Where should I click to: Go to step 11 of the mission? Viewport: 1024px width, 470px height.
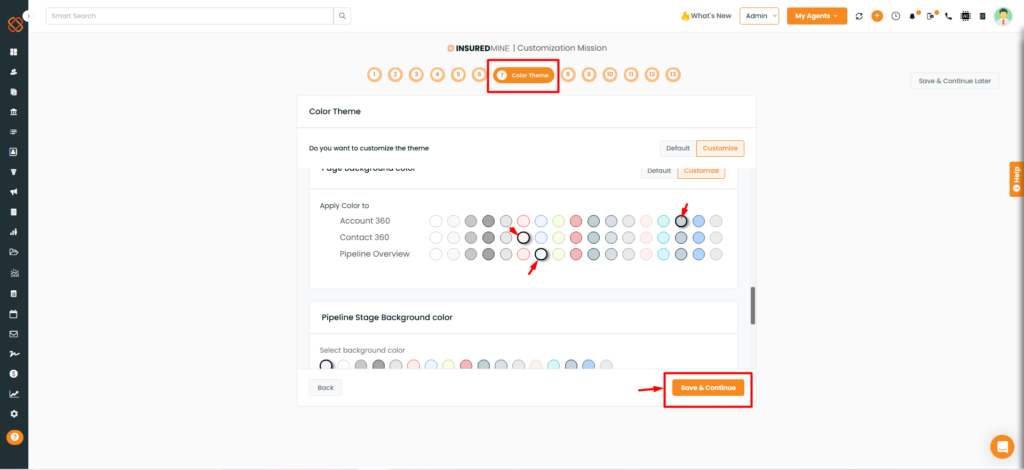click(x=631, y=74)
